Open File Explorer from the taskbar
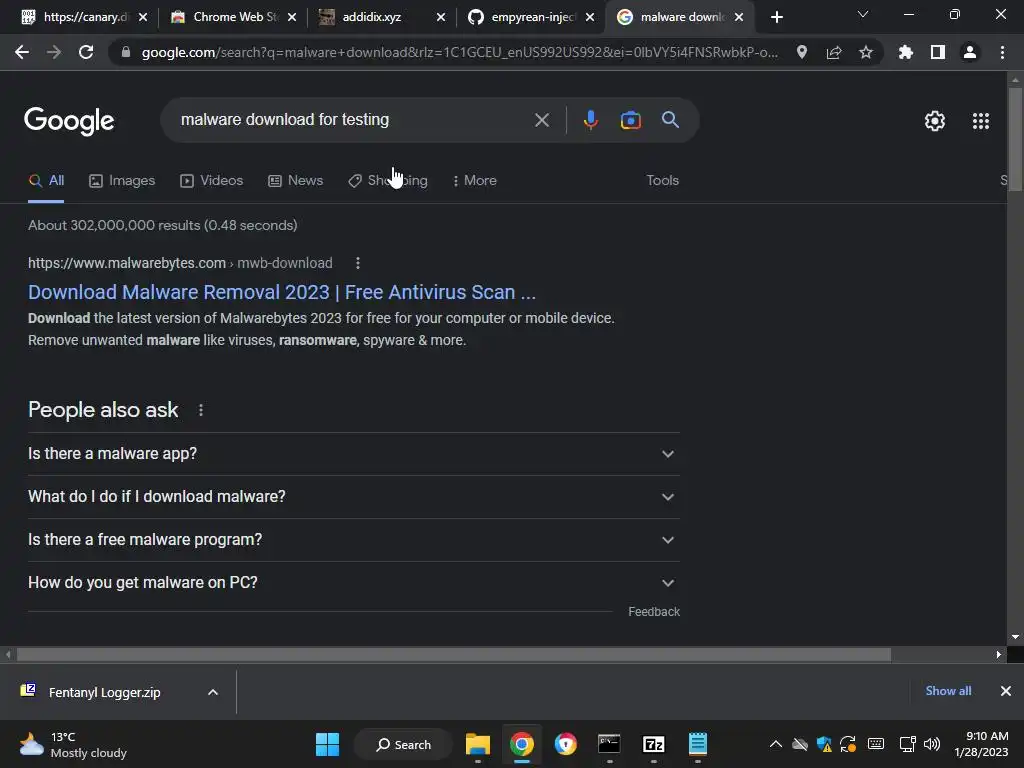Viewport: 1024px width, 768px height. pyautogui.click(x=477, y=744)
